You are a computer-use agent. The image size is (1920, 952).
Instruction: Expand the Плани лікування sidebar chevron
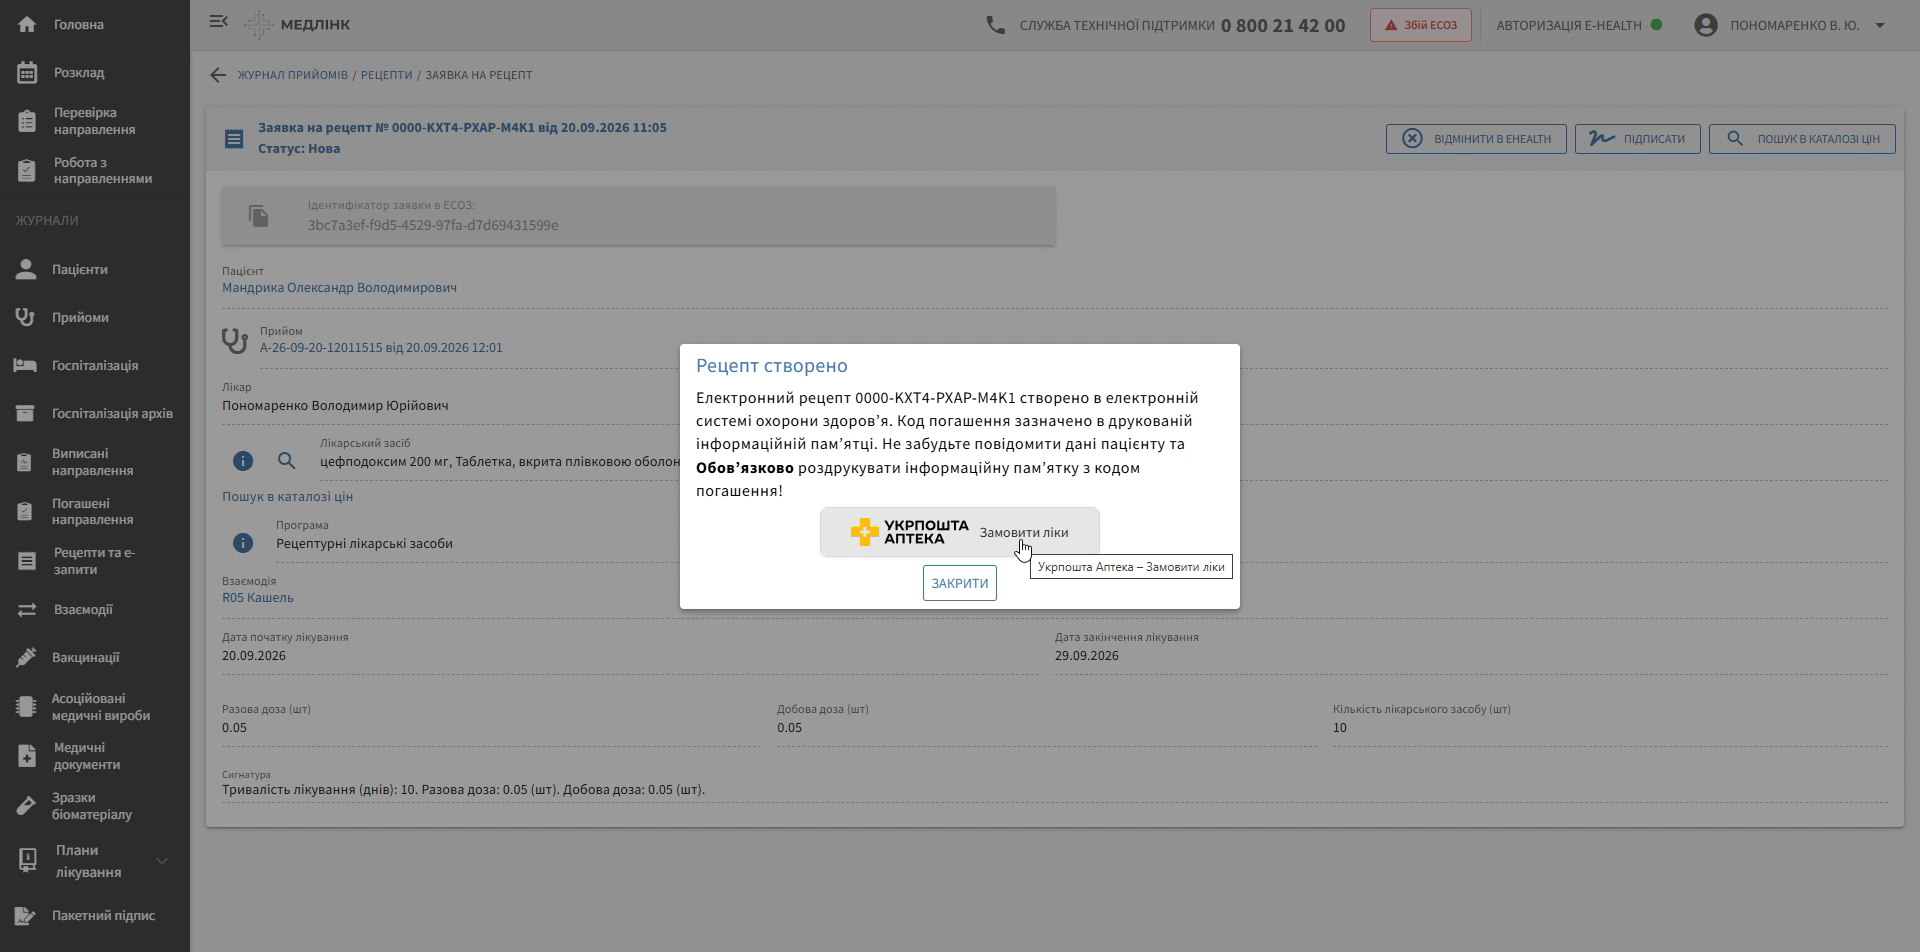(162, 861)
